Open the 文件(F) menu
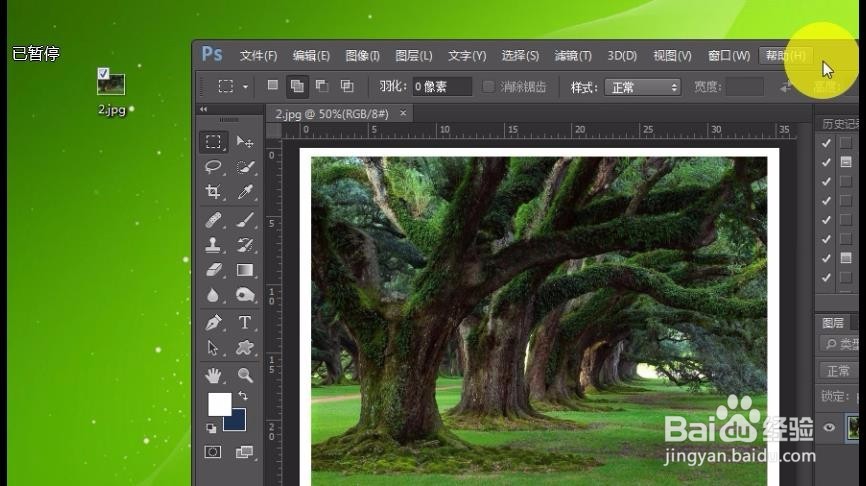The image size is (866, 486). pos(258,56)
